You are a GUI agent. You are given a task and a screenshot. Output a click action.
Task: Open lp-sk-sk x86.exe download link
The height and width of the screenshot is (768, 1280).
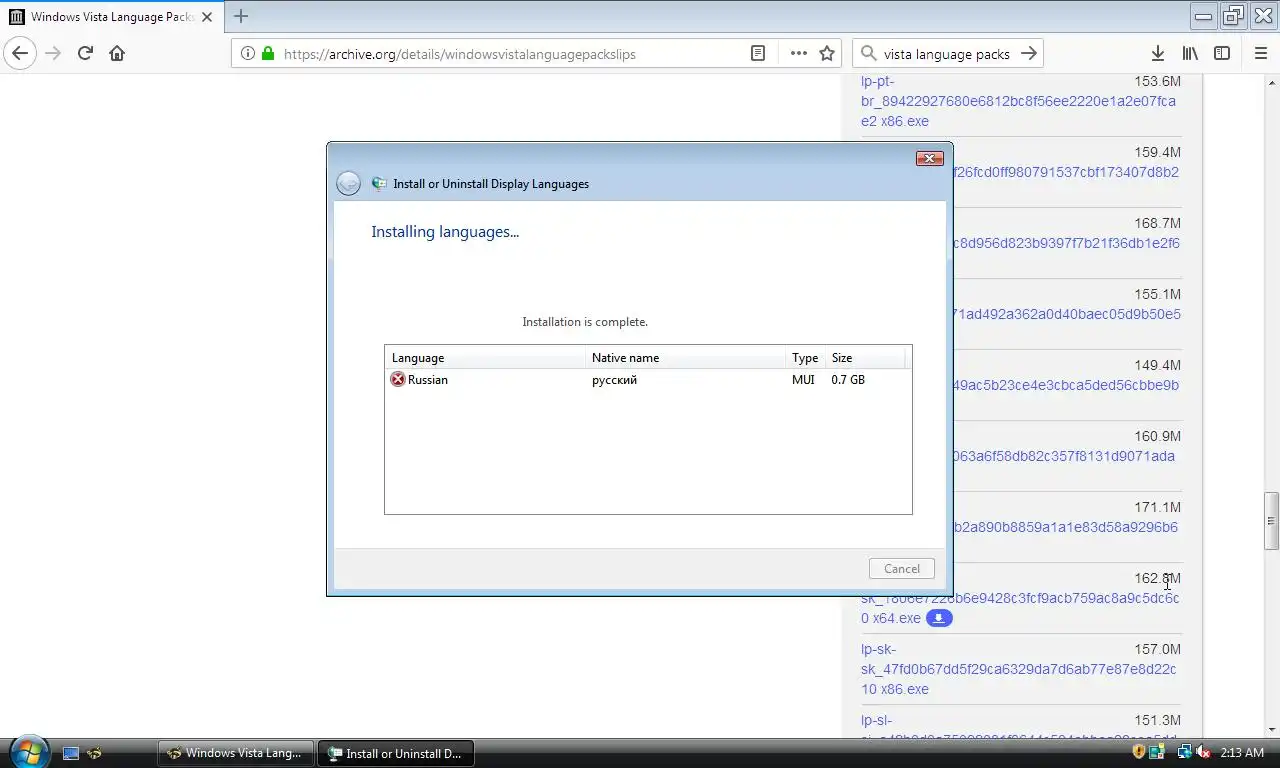[1018, 669]
